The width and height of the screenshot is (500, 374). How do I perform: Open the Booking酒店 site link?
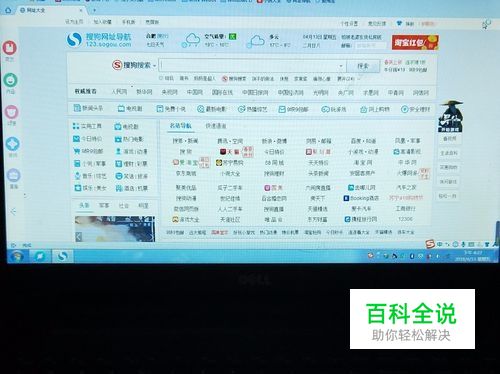pos(361,198)
